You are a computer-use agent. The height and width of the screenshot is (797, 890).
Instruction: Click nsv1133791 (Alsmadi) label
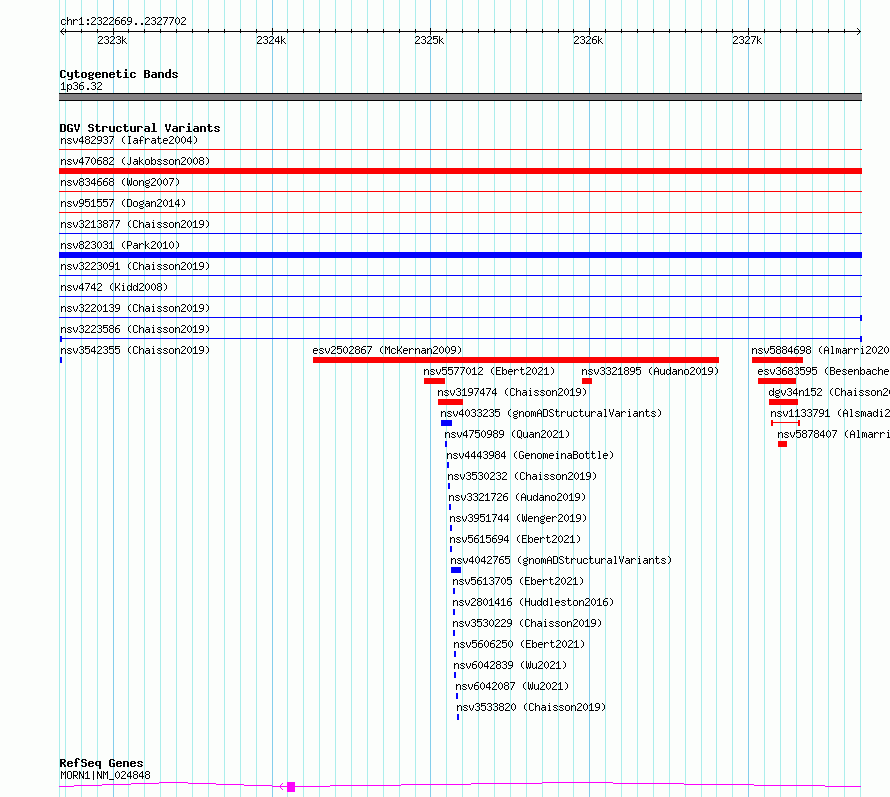point(830,413)
